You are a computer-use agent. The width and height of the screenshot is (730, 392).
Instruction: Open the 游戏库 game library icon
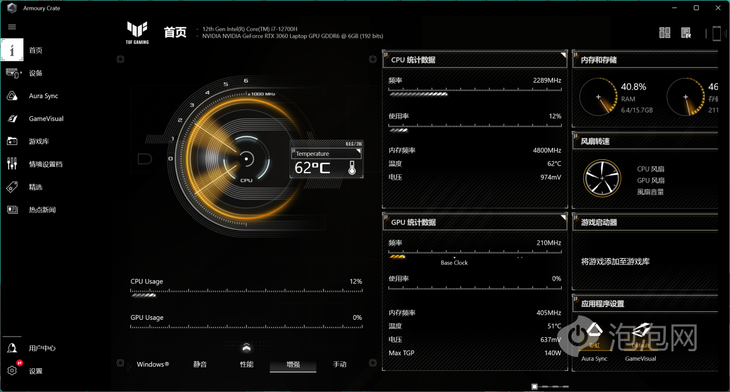[13, 141]
